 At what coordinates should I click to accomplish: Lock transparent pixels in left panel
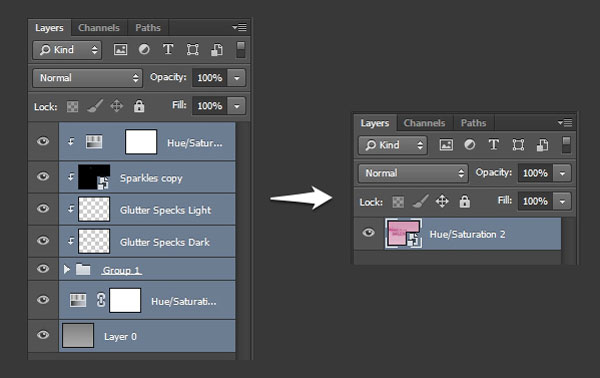click(72, 106)
